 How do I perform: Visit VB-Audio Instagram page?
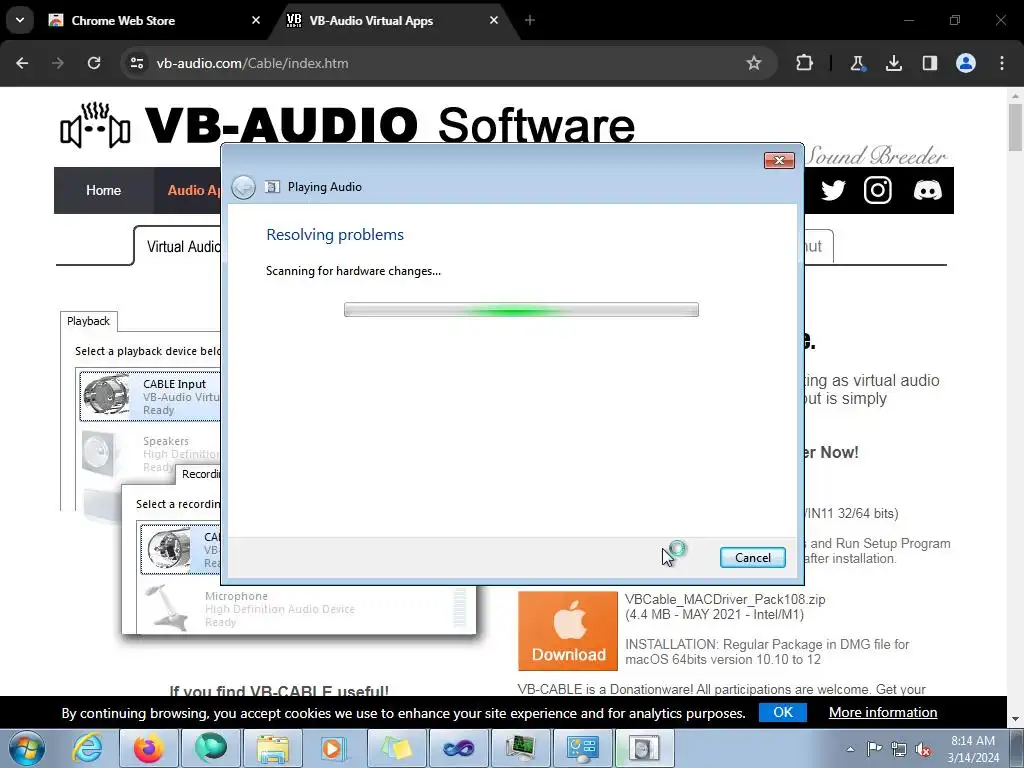coord(878,190)
